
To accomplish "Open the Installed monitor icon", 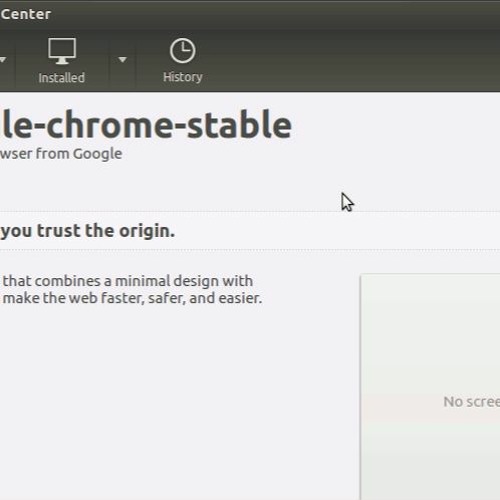I will [x=62, y=51].
